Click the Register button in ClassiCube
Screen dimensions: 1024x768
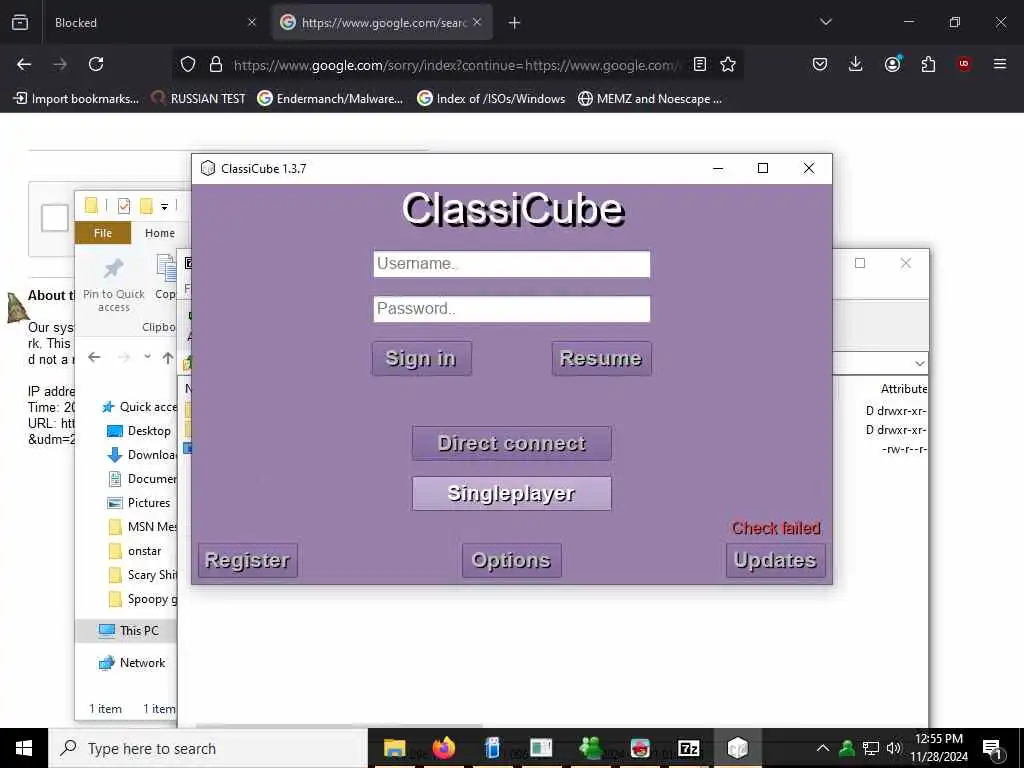tap(248, 560)
